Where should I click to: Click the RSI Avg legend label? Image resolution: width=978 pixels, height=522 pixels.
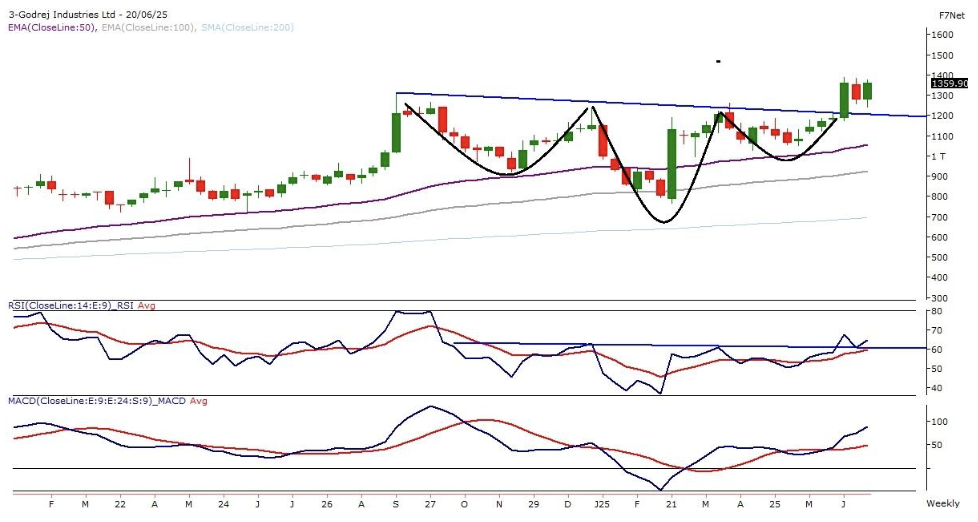pyautogui.click(x=147, y=306)
